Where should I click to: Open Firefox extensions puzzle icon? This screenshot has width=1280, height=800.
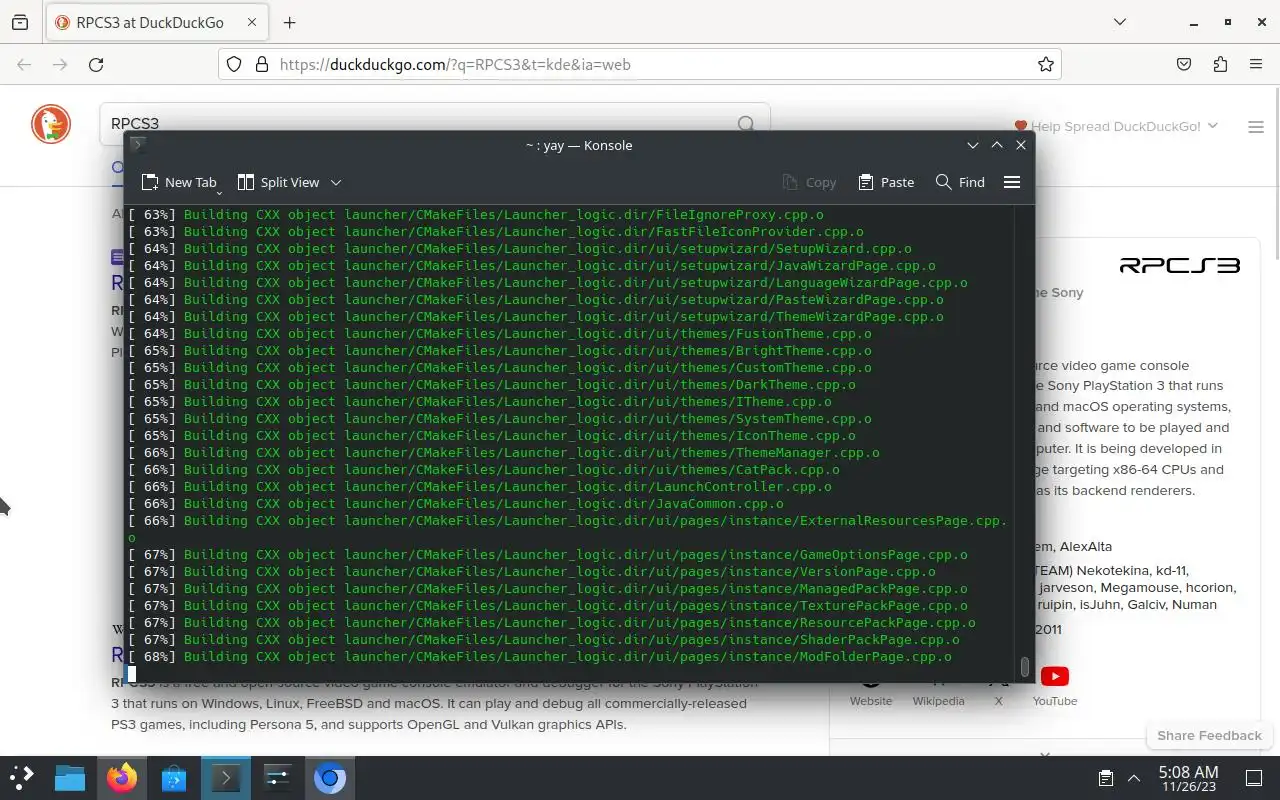tap(1220, 64)
